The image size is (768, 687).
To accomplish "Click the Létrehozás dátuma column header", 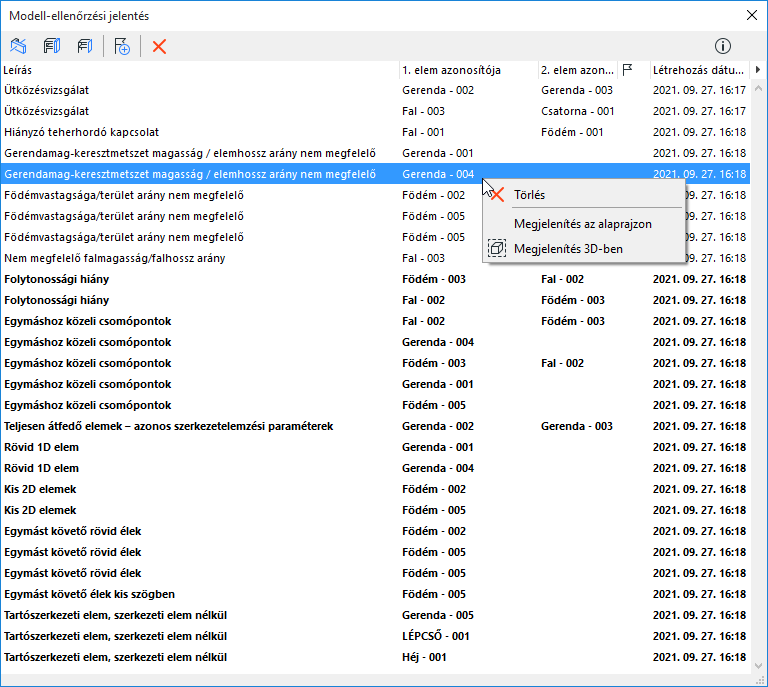I will click(x=697, y=70).
